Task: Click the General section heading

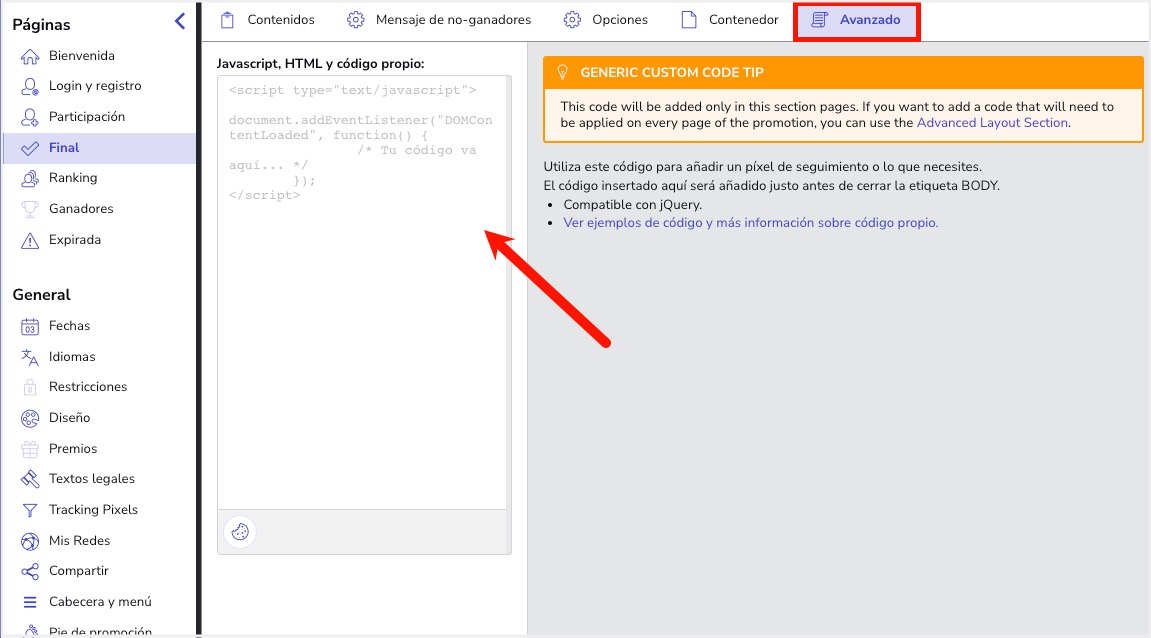Action: (x=41, y=295)
